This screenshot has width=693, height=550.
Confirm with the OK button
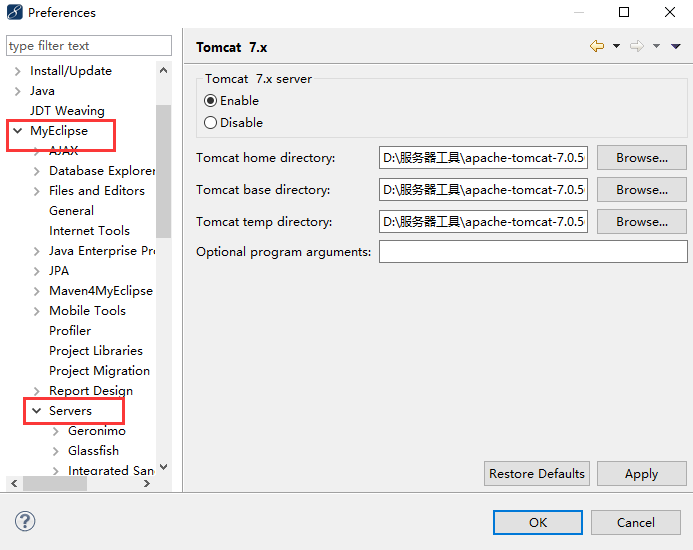[x=538, y=523]
